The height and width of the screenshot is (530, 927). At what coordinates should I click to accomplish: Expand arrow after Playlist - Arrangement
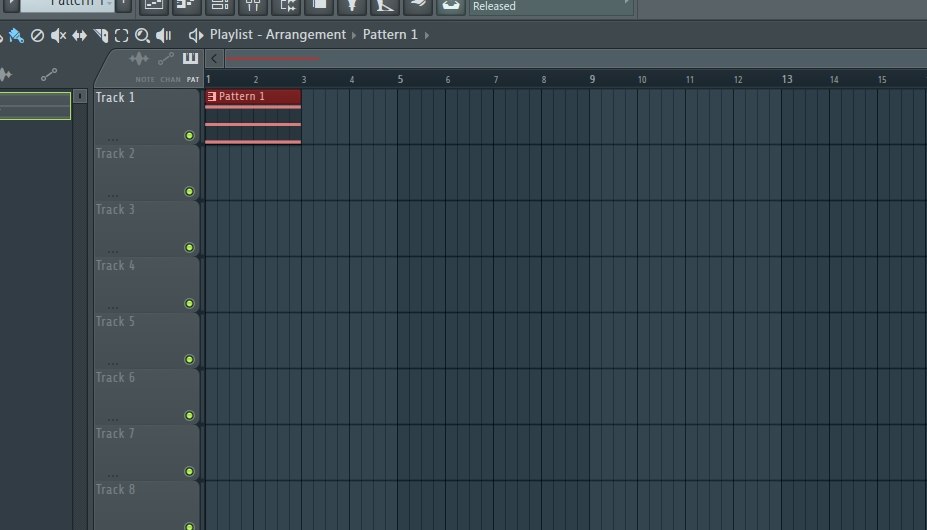pos(354,35)
